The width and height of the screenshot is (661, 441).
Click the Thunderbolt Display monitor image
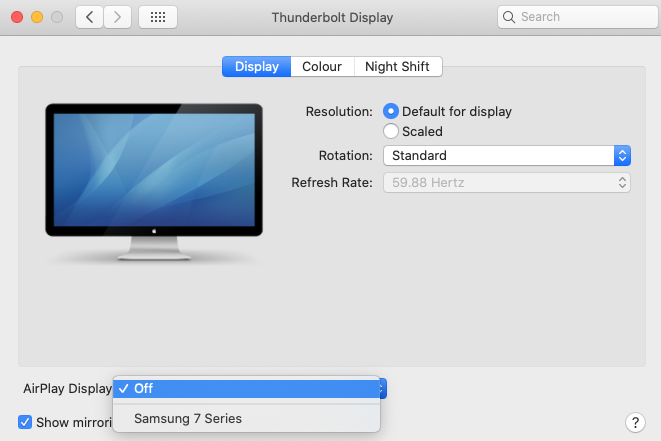coord(154,182)
